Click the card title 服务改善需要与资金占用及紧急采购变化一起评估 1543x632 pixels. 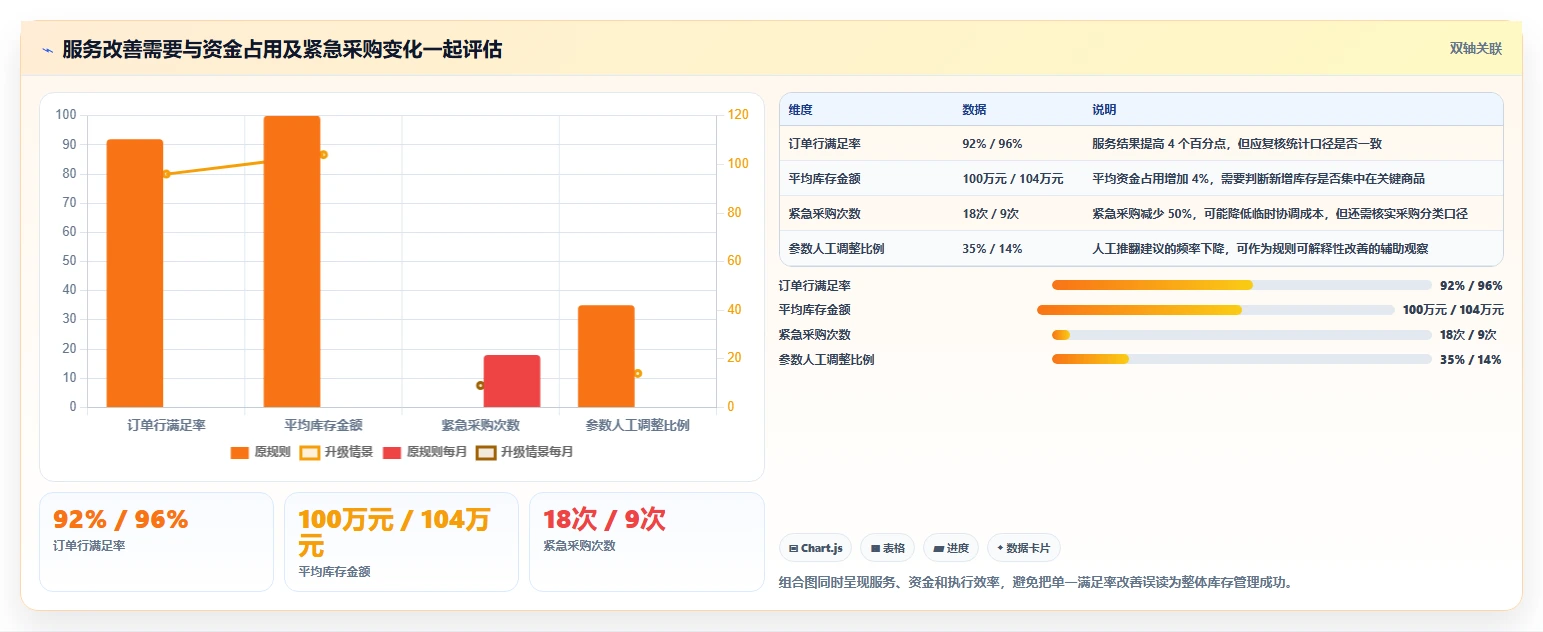coord(282,49)
